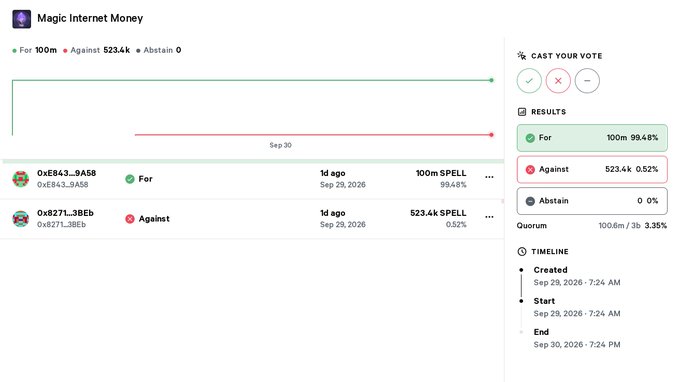Click red Against line endpoint on chart
This screenshot has width=680, height=382.
(x=491, y=135)
